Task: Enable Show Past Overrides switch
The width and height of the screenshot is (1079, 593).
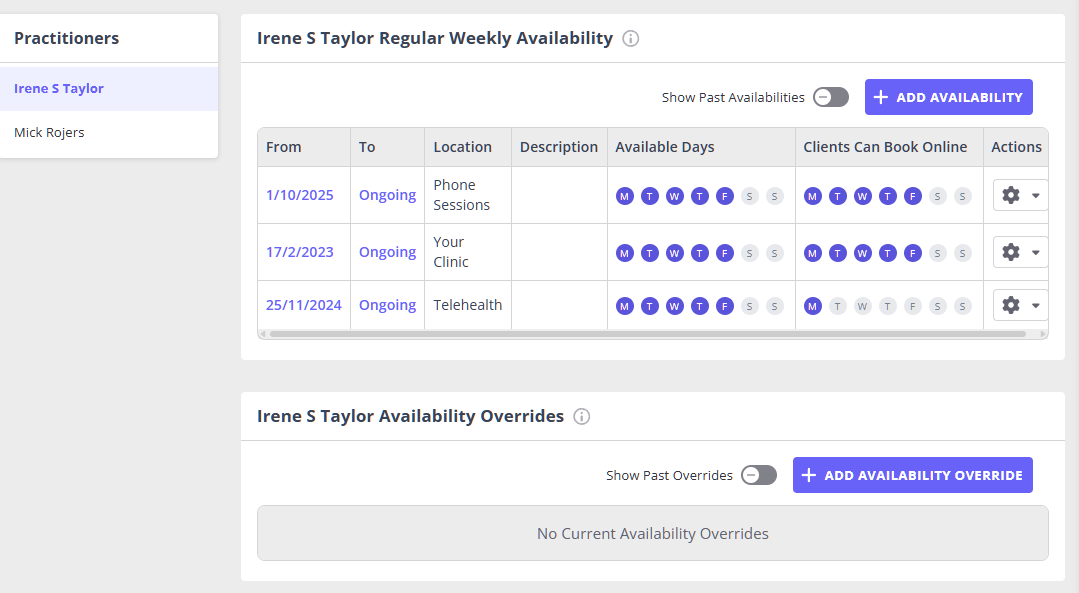Action: click(x=758, y=475)
